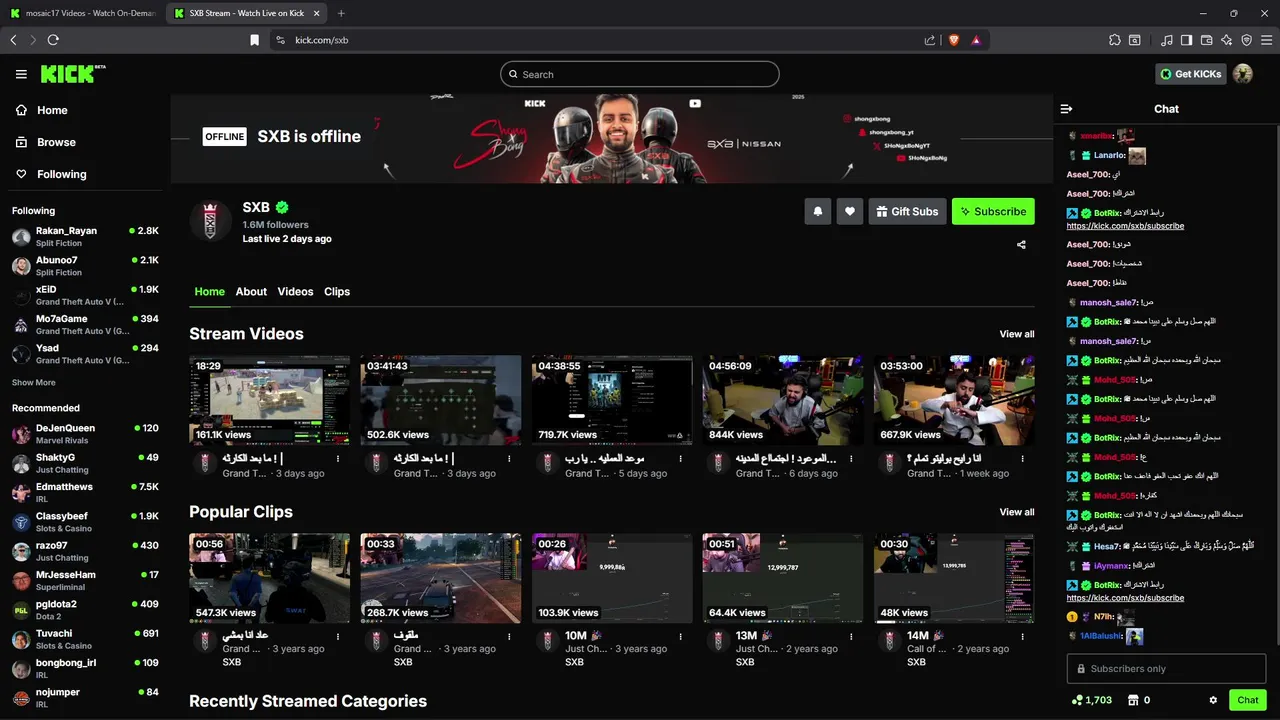Open the chat shop icon showing 0

(x=1139, y=700)
